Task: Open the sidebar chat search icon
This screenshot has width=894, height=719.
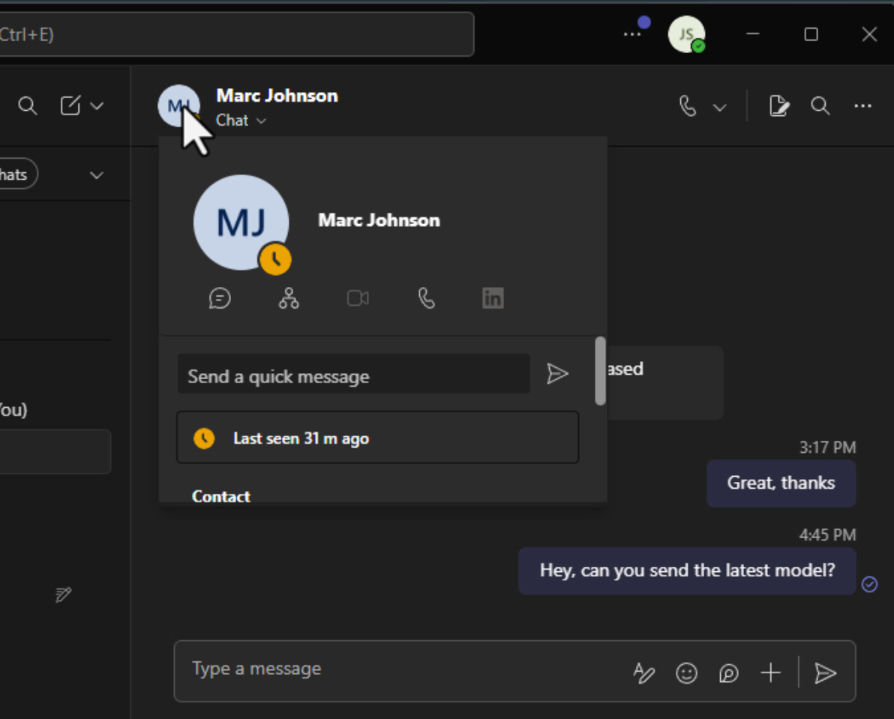Action: pyautogui.click(x=27, y=105)
